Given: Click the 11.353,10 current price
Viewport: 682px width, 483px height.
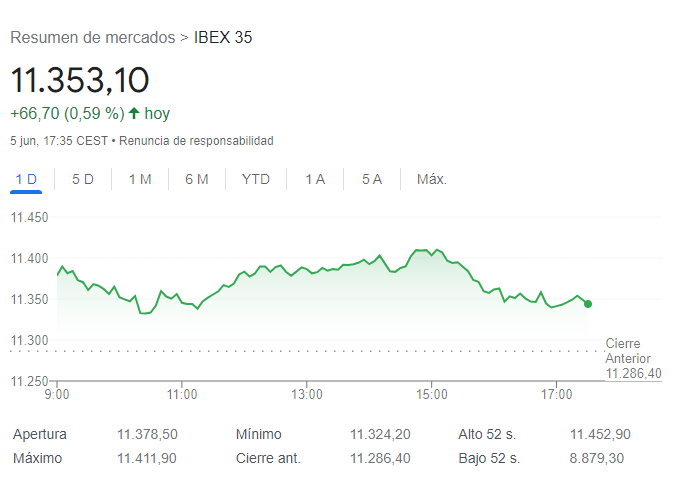Looking at the screenshot, I should [79, 80].
